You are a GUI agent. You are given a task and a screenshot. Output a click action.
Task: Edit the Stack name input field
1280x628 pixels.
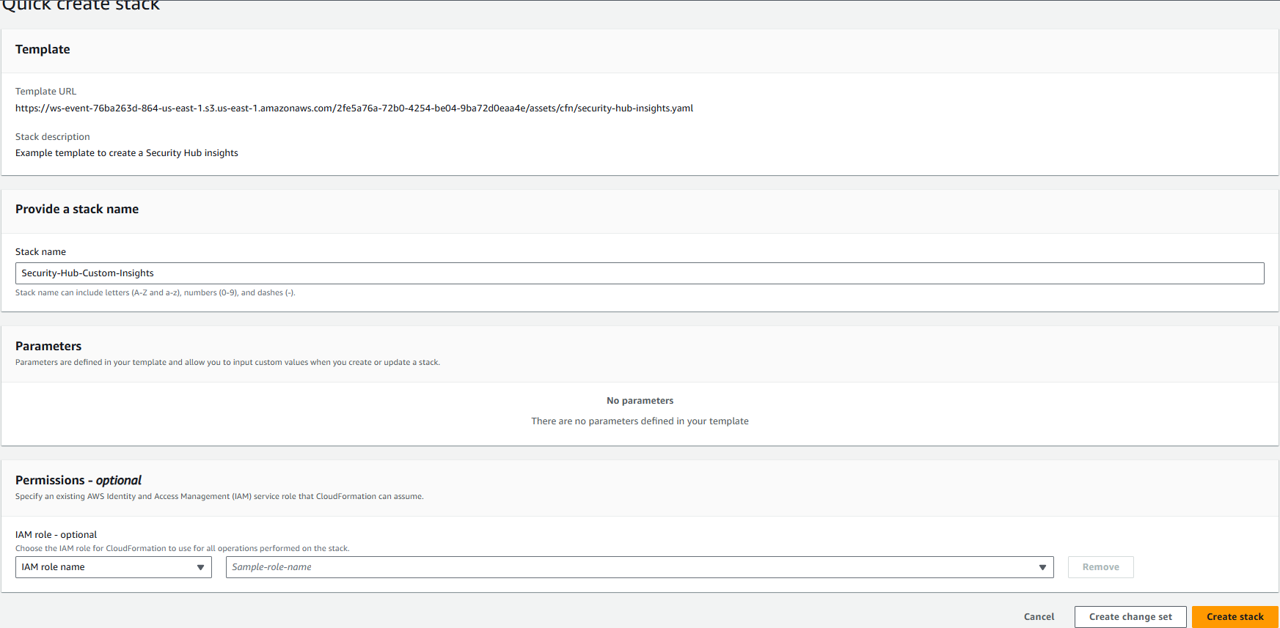pyautogui.click(x=640, y=273)
